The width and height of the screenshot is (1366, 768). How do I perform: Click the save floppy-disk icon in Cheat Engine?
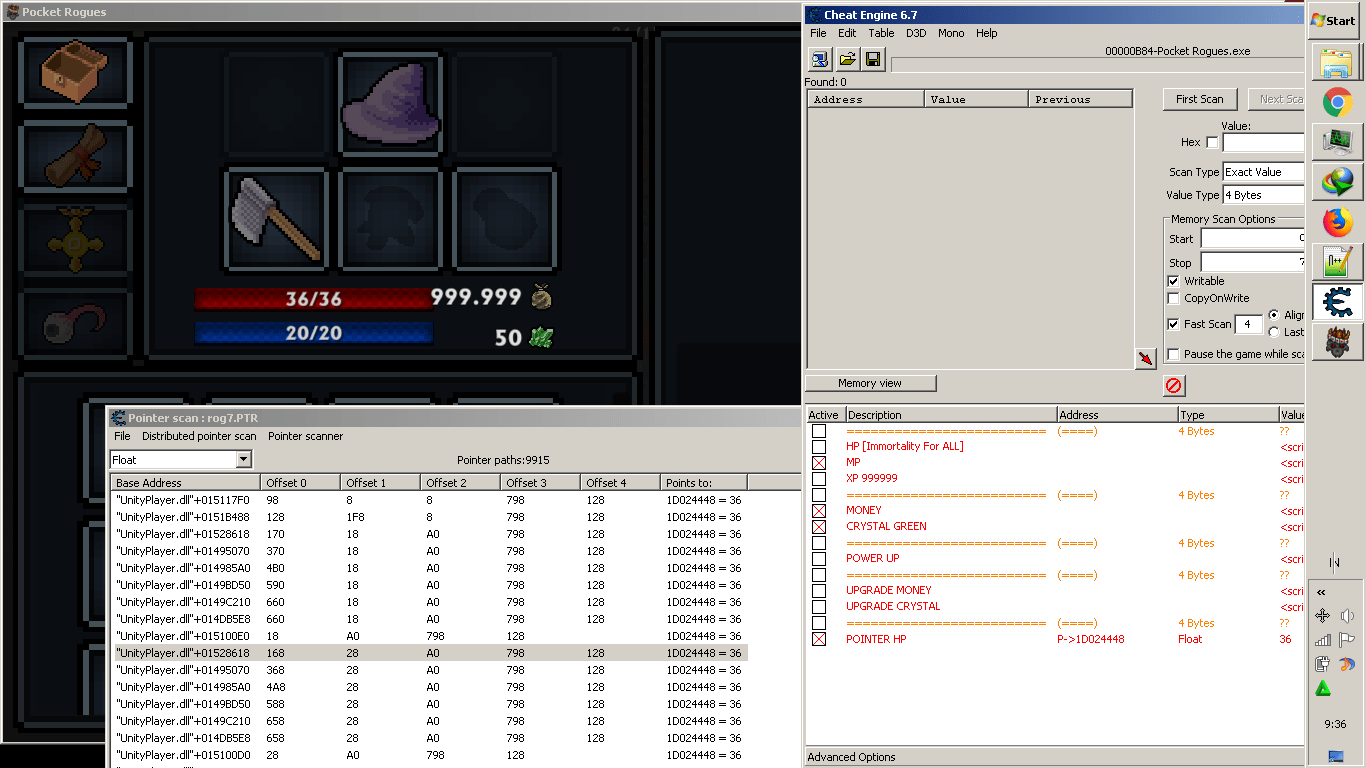coord(873,59)
